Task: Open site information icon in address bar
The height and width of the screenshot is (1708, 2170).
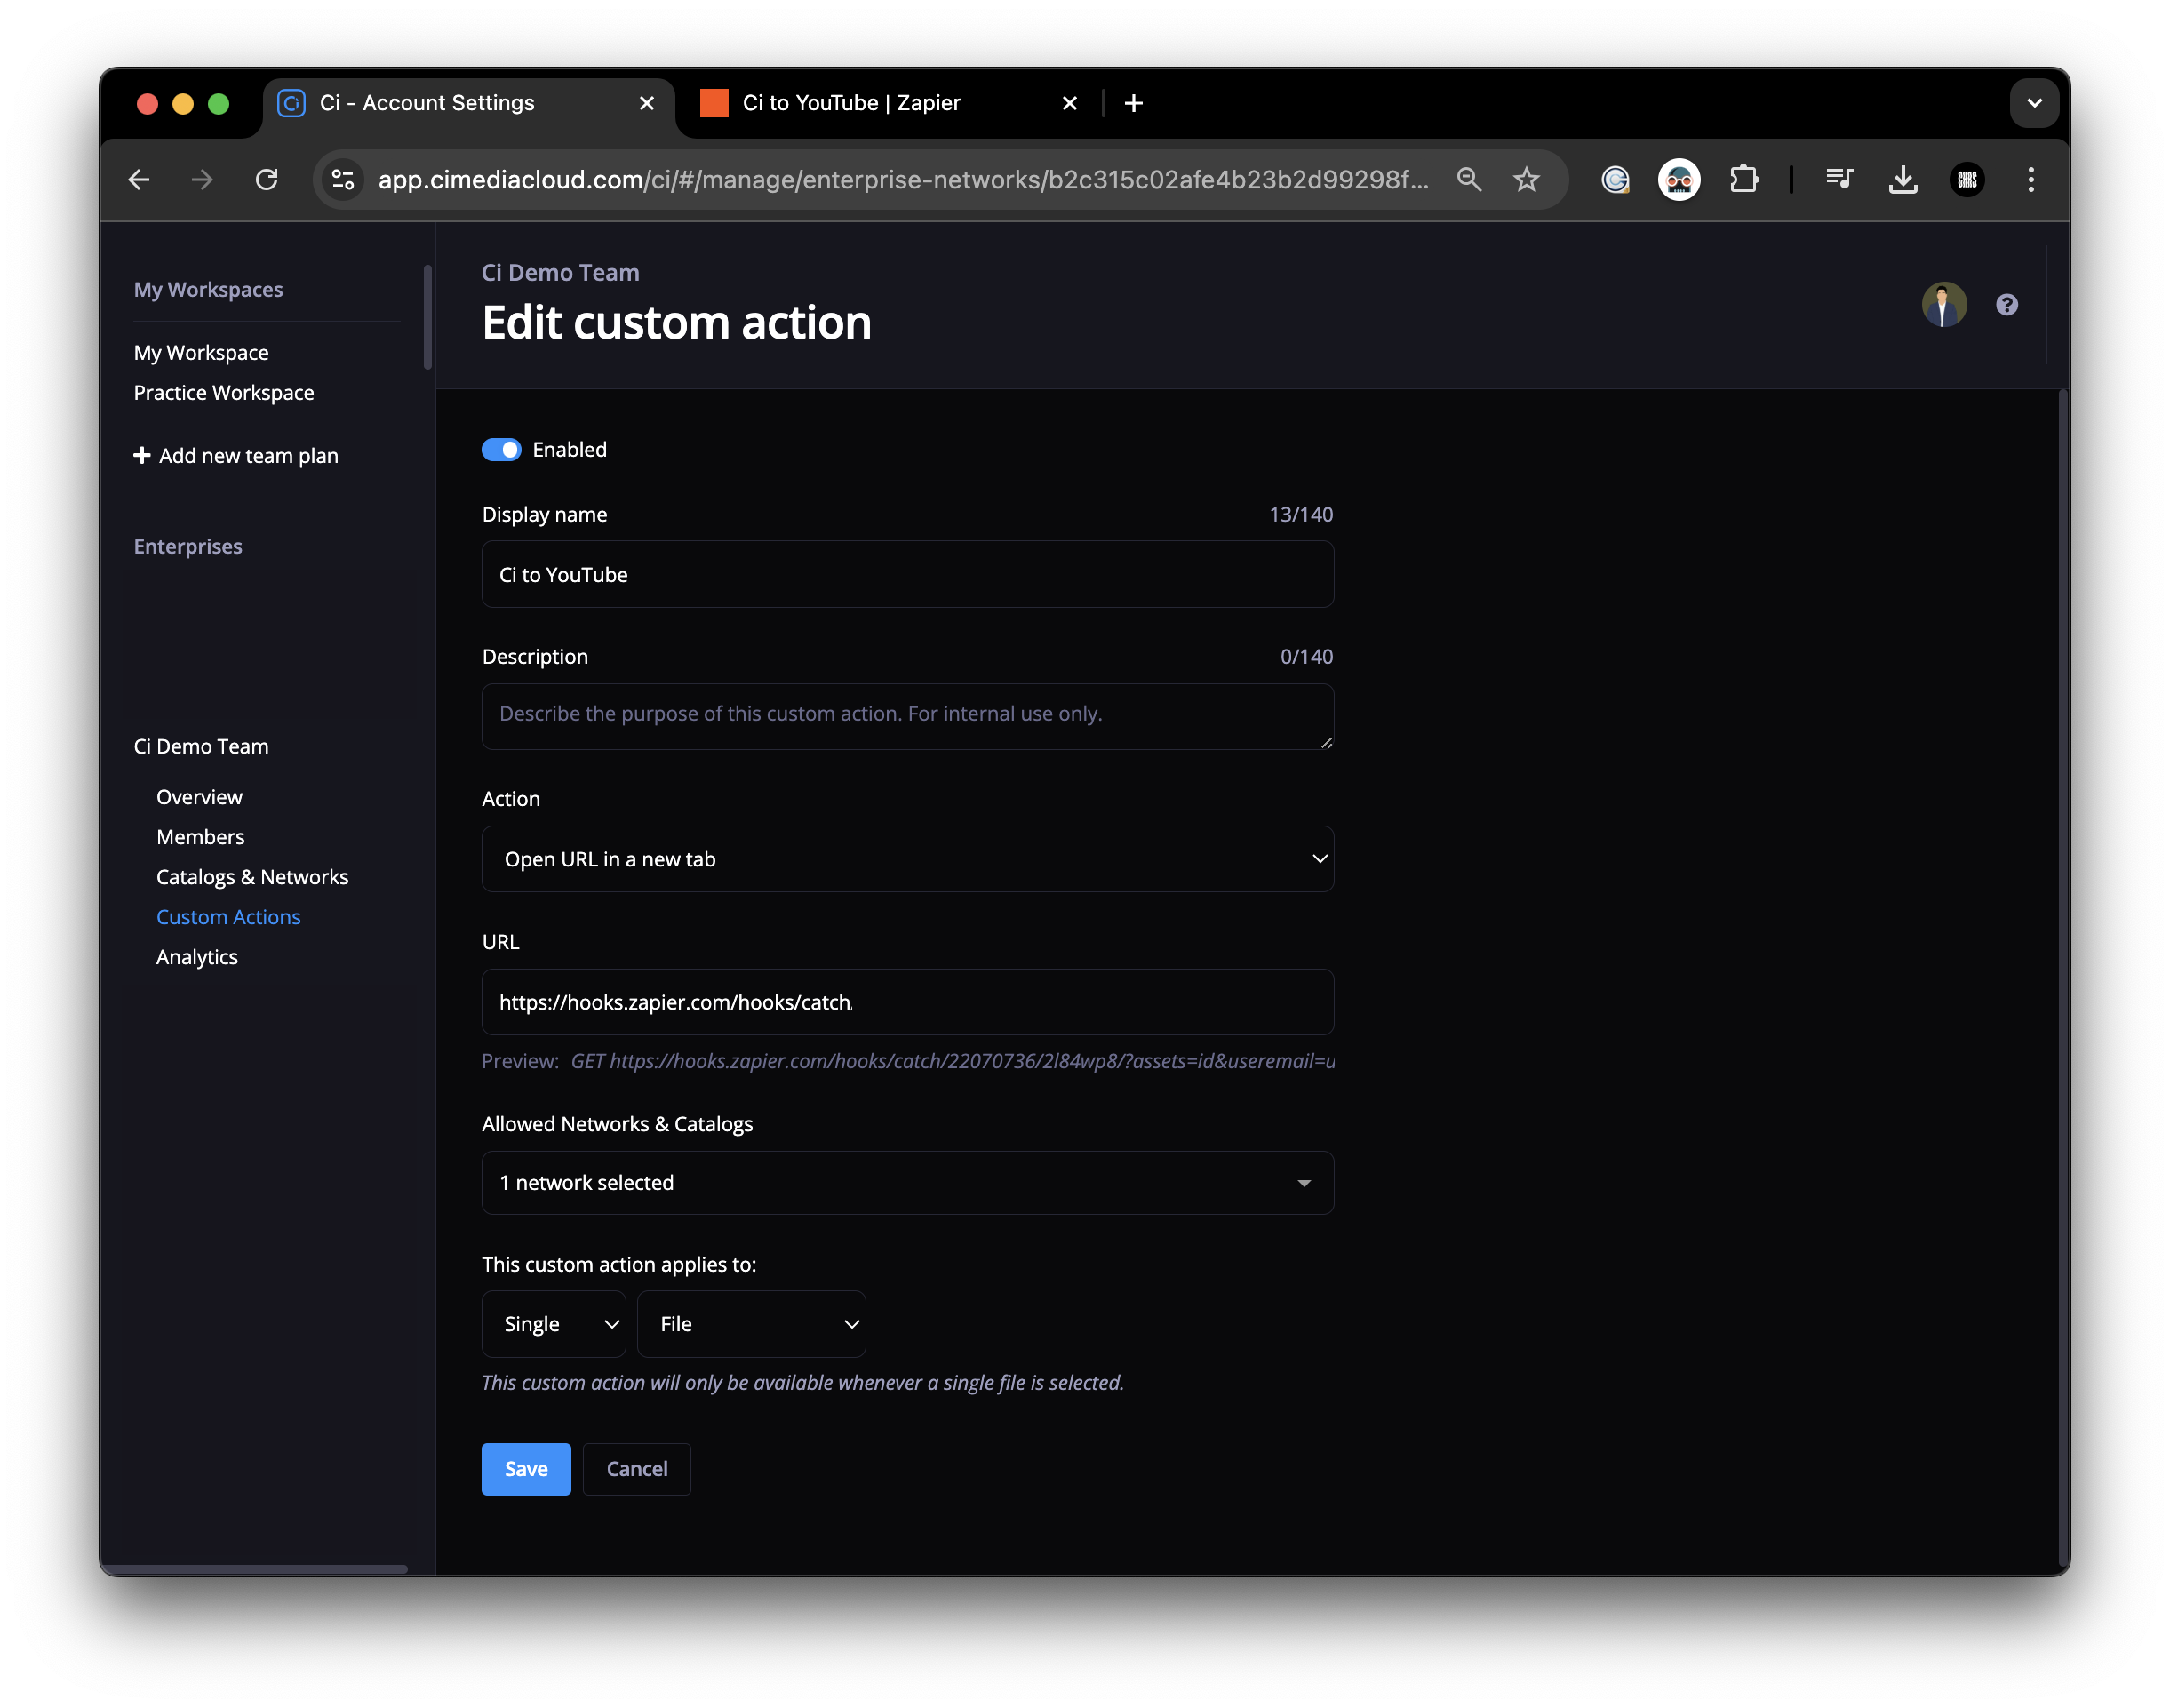Action: 343,180
